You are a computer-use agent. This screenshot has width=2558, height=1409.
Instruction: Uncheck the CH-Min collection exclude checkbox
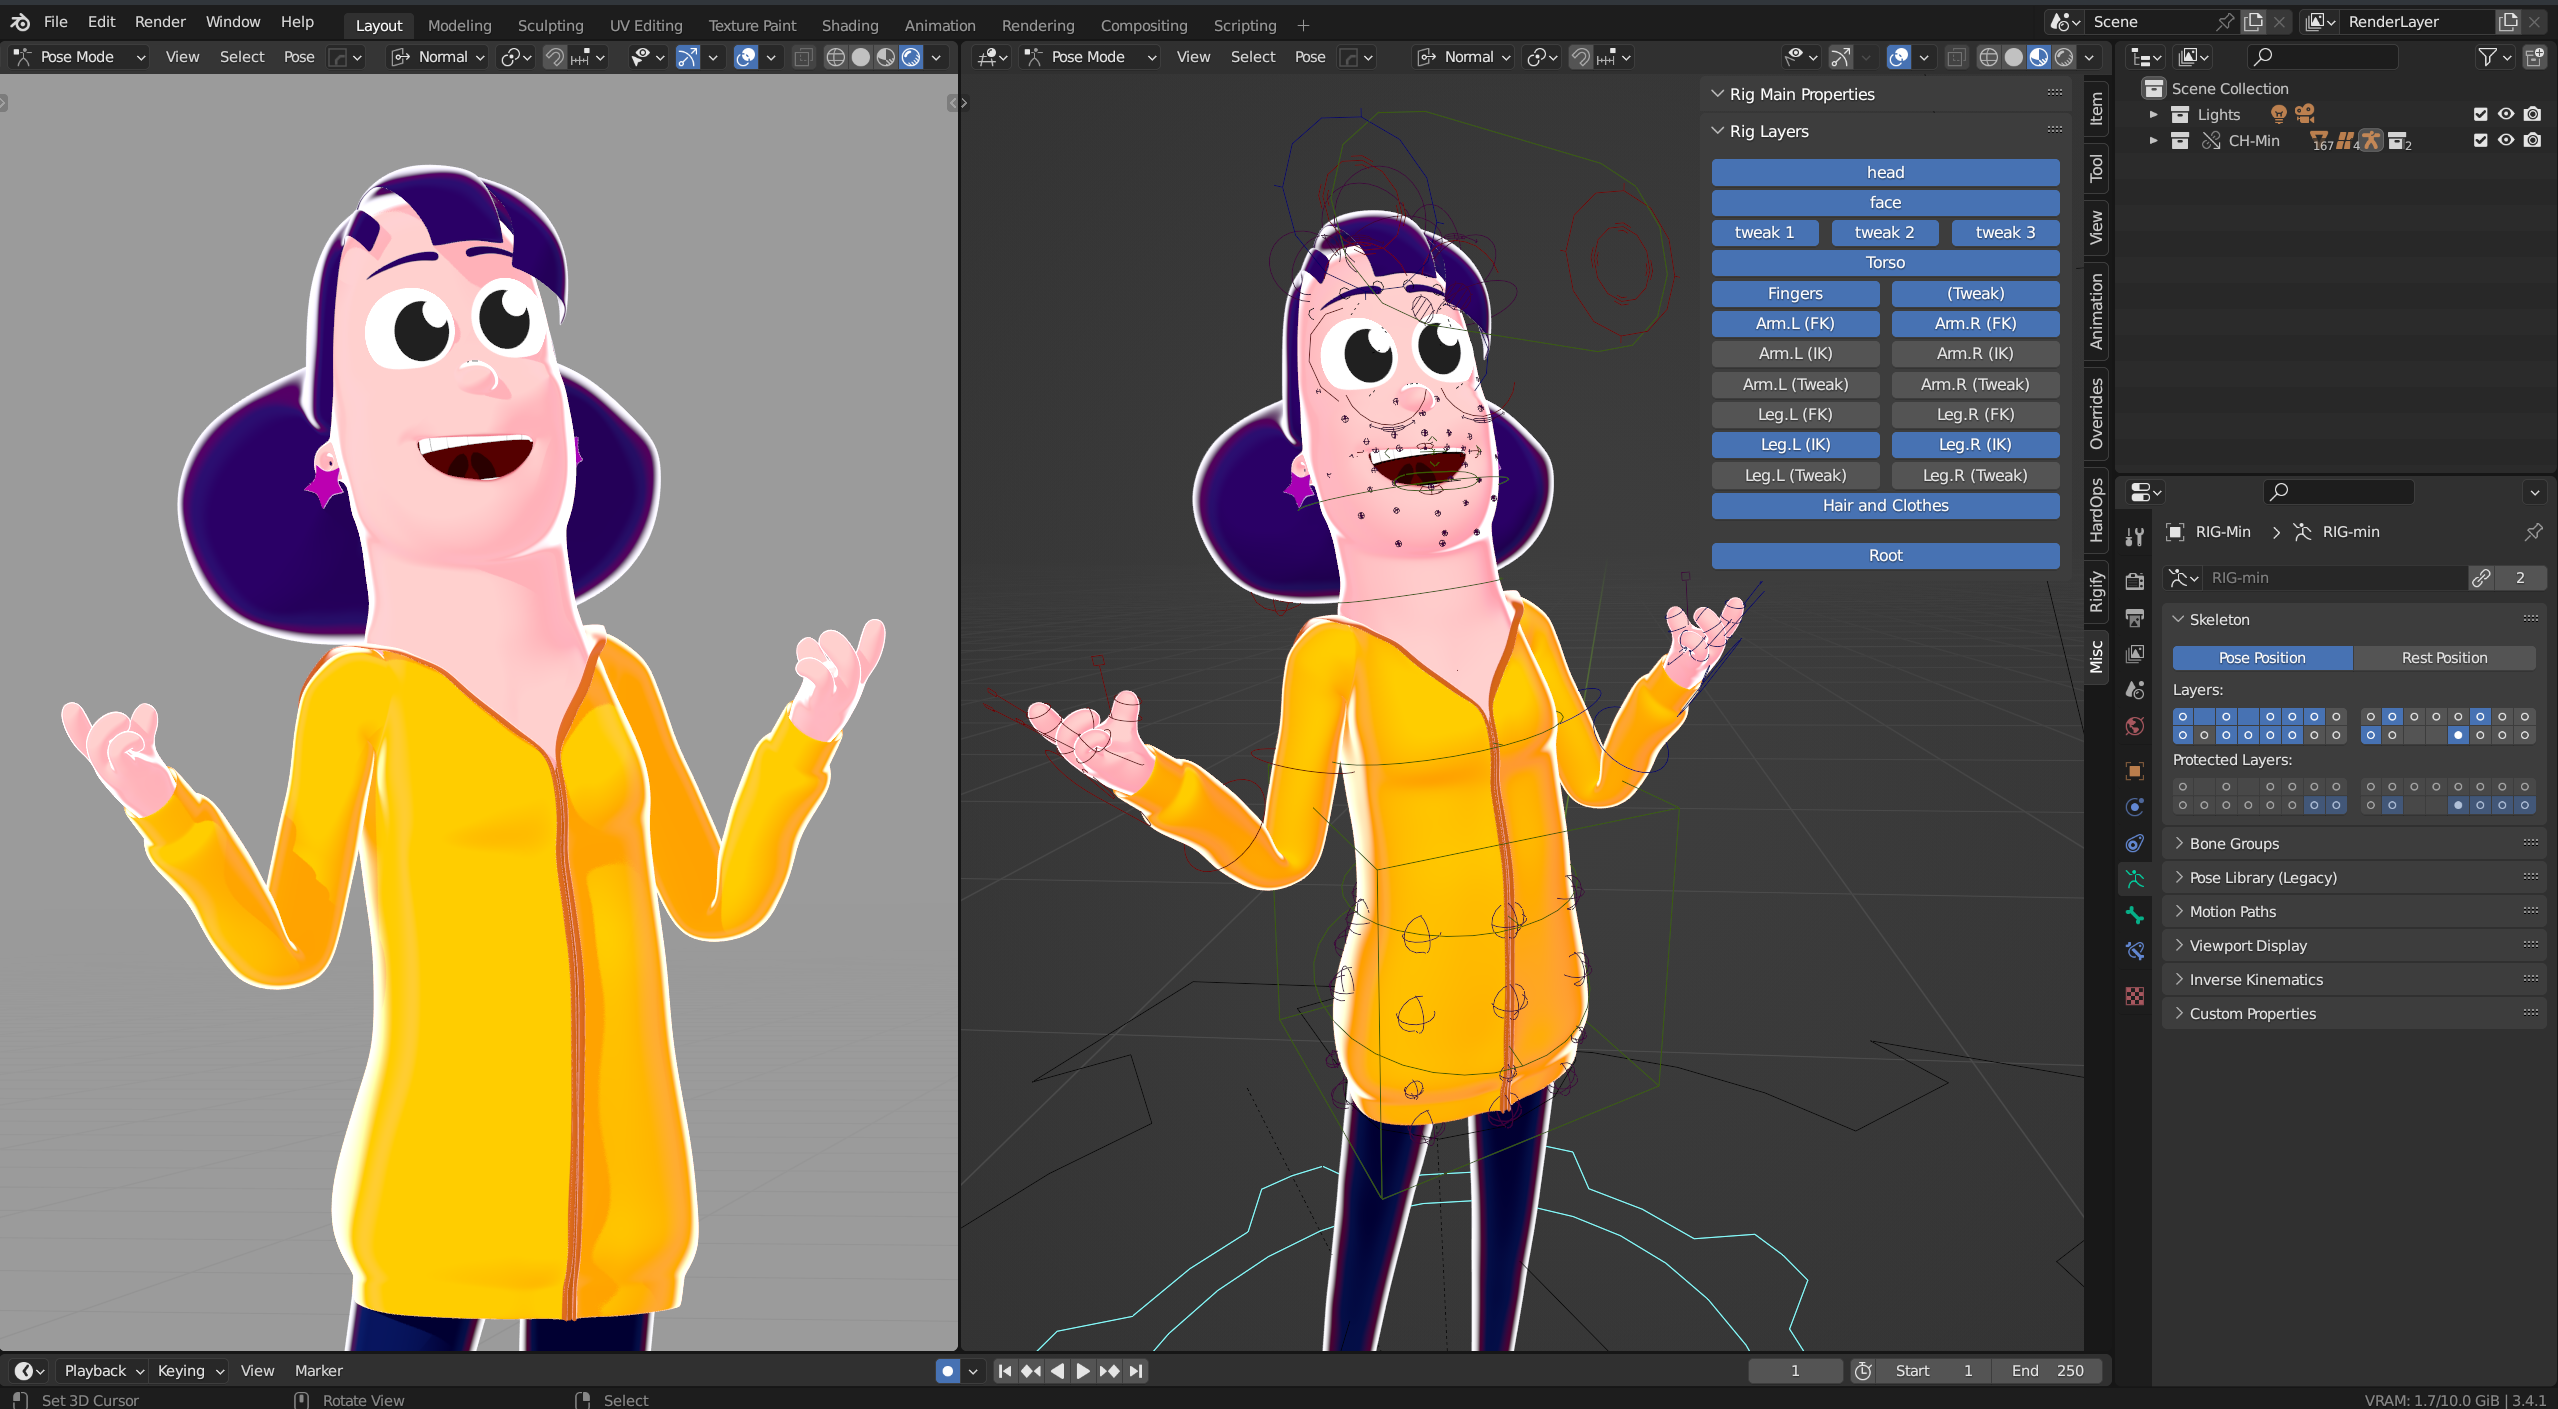point(2480,140)
